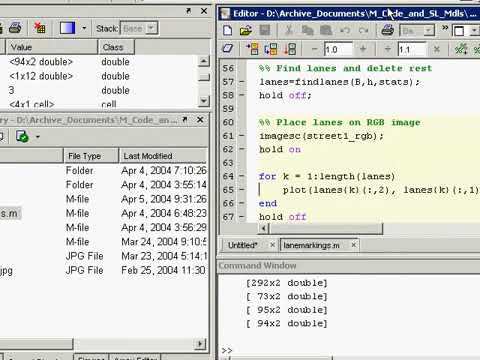
Task: Click the Evaluate cell icon
Action: [x=252, y=49]
